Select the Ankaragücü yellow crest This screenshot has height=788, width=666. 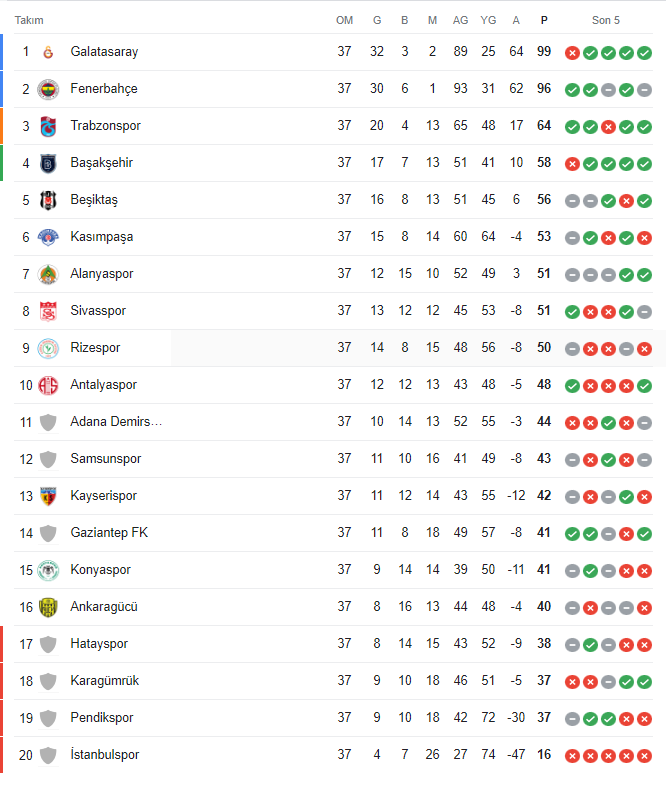tap(48, 607)
